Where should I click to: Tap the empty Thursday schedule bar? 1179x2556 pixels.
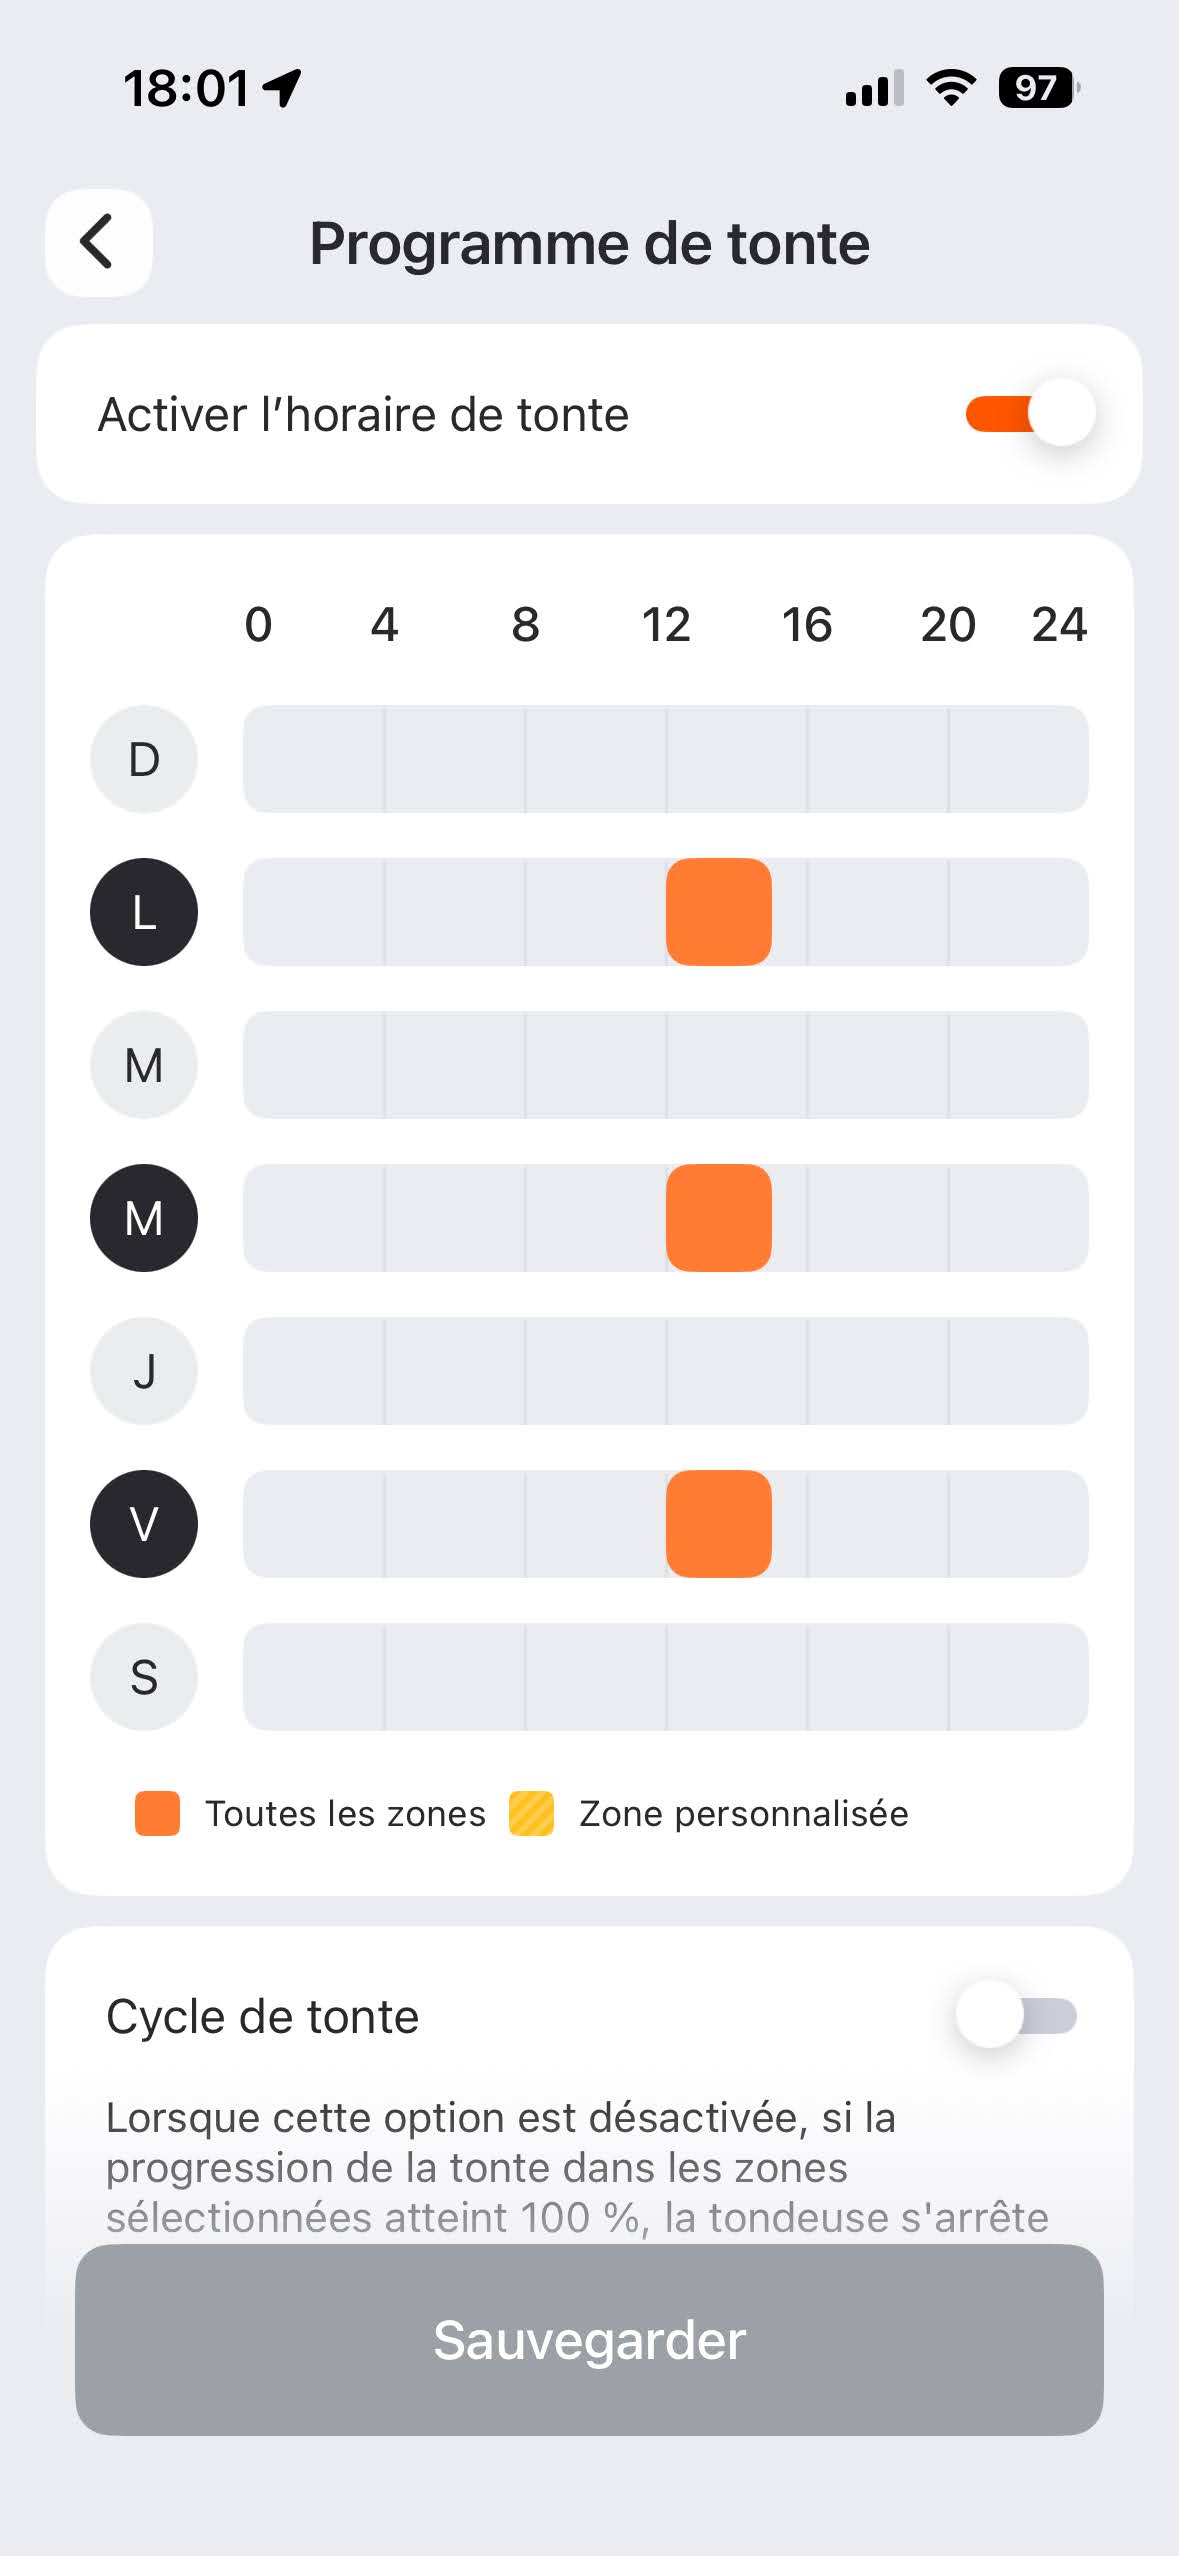pyautogui.click(x=665, y=1371)
